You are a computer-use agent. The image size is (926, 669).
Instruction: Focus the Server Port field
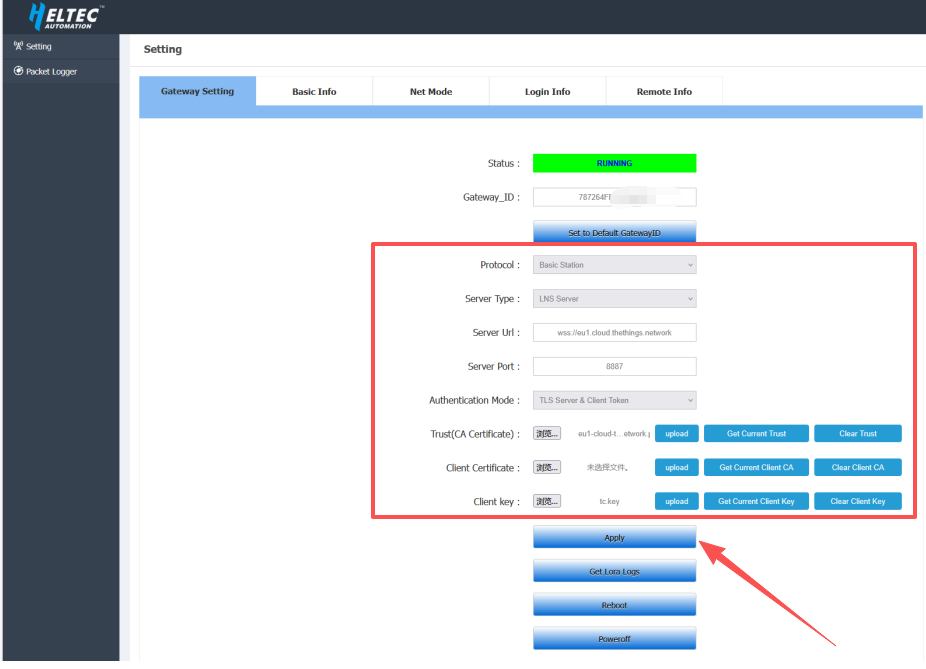[614, 366]
